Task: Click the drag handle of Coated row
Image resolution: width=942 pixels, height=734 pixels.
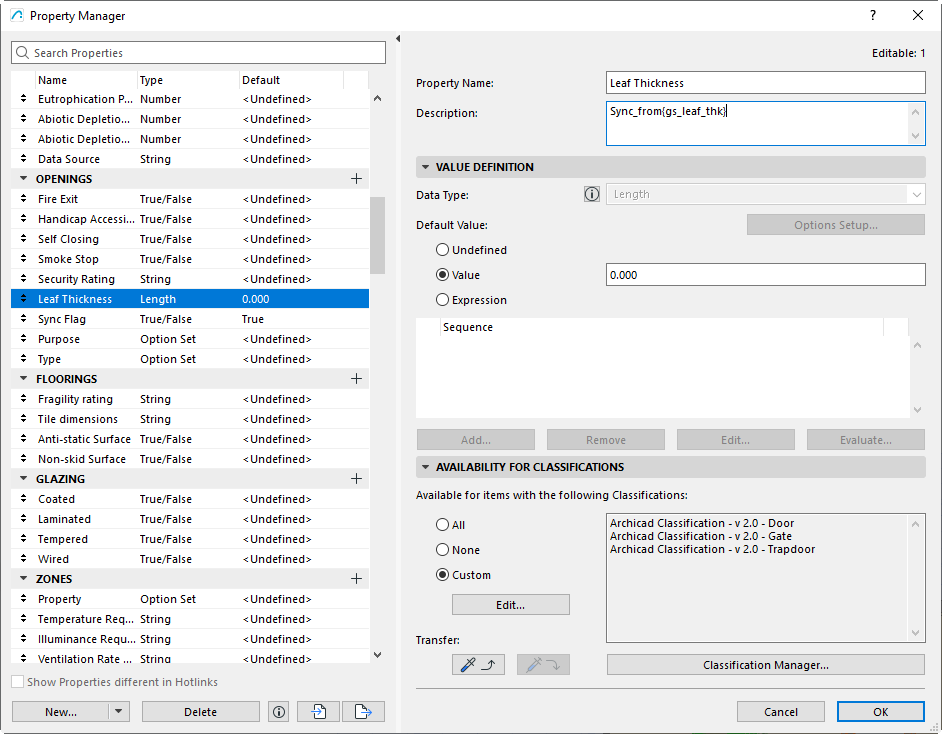Action: [x=23, y=499]
